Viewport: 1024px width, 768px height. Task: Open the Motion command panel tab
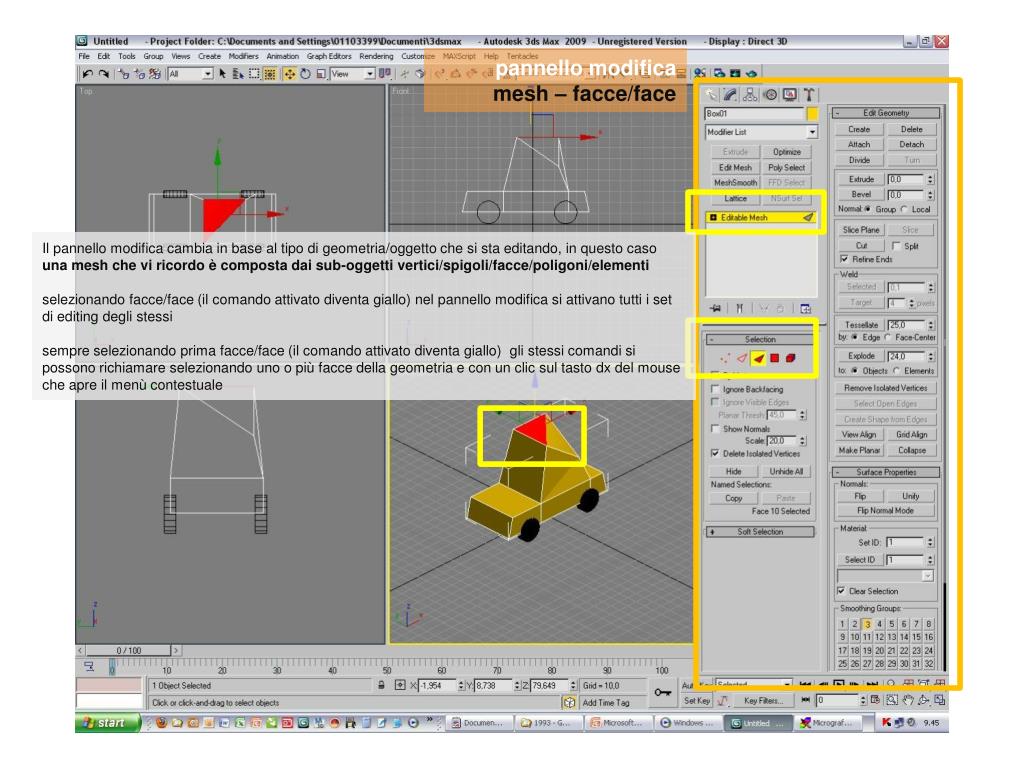770,95
